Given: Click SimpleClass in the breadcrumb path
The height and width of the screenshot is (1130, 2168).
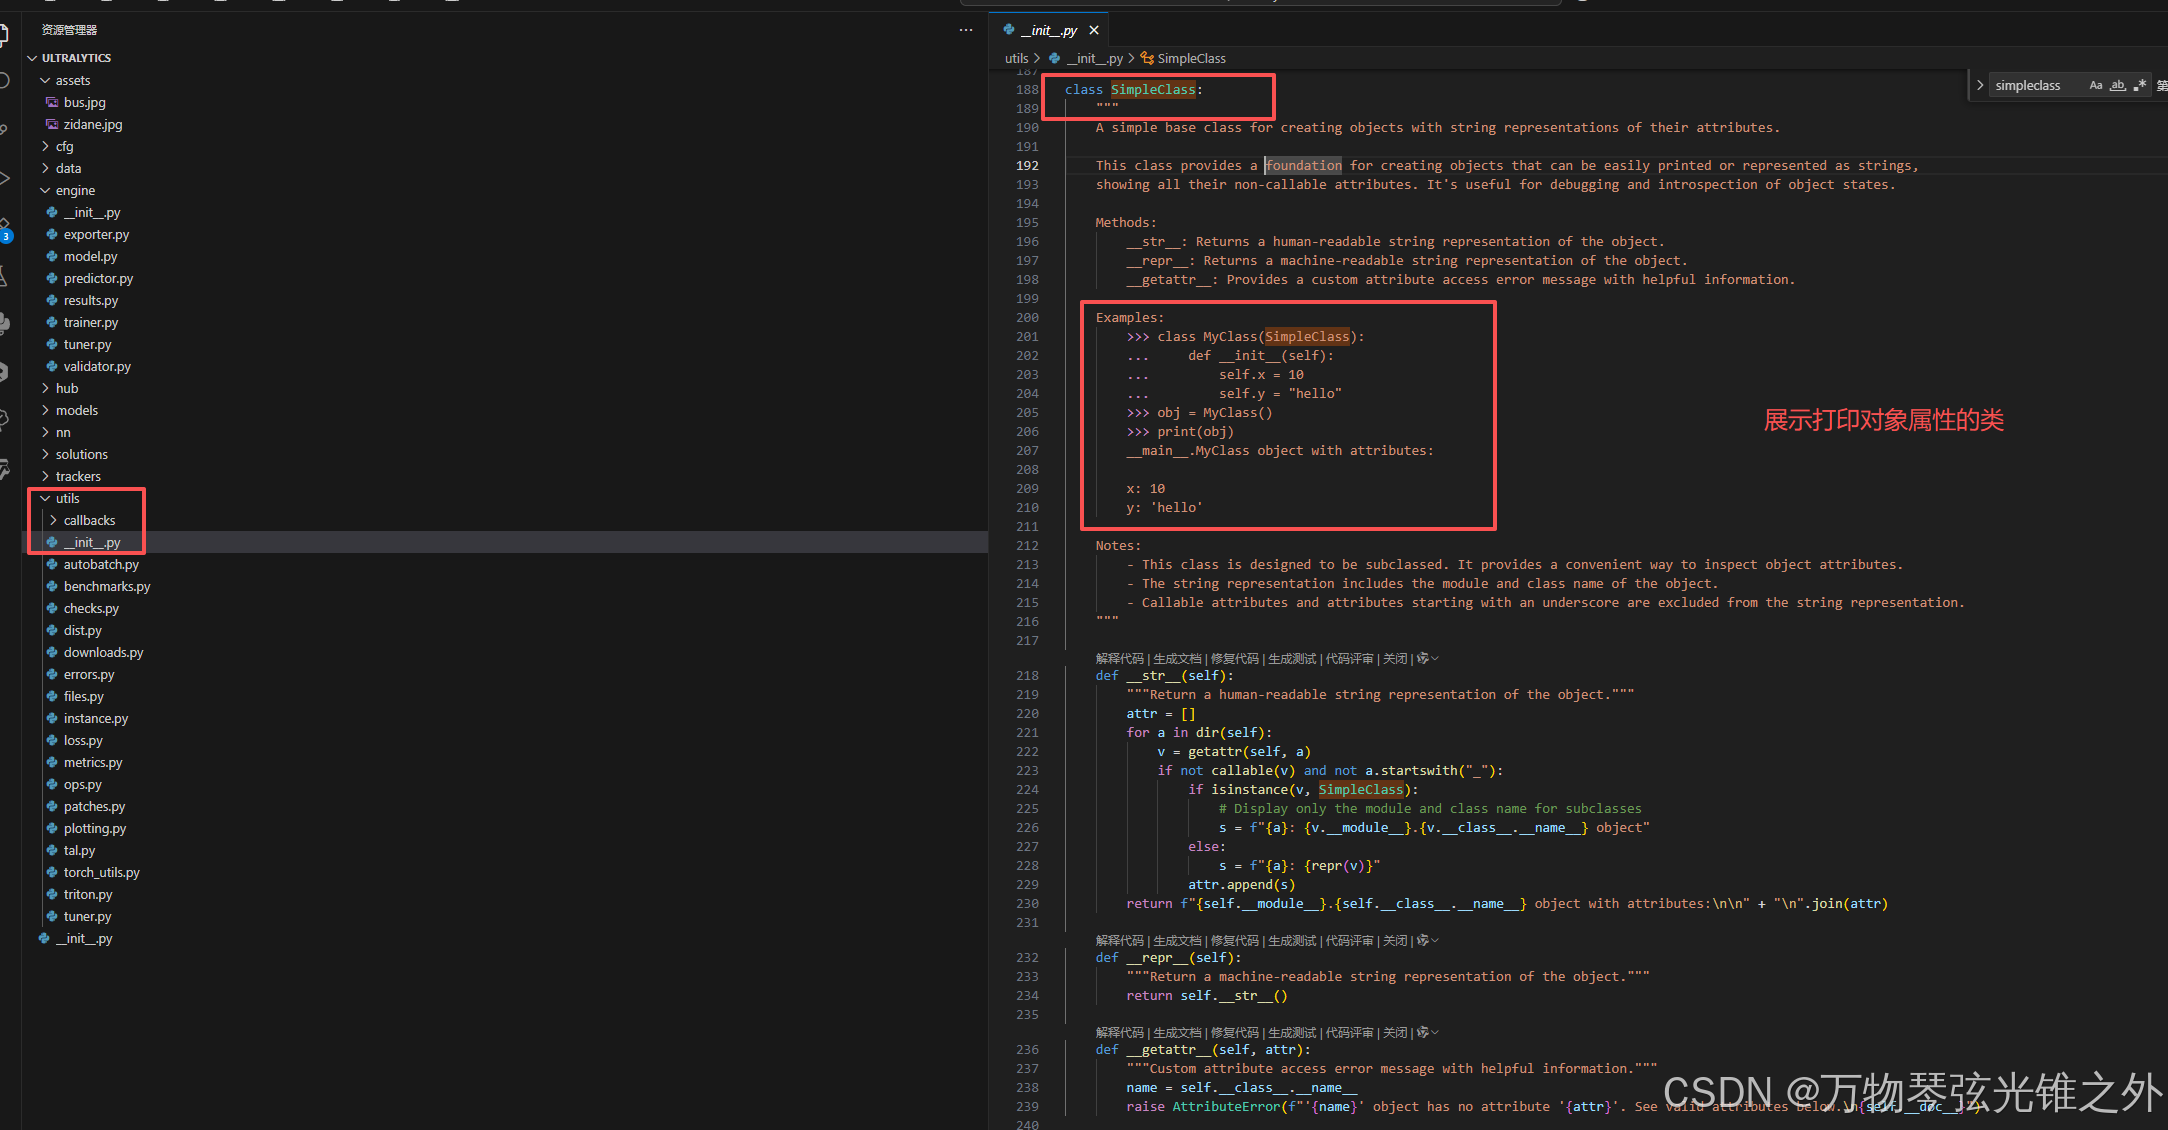Looking at the screenshot, I should (x=1190, y=58).
